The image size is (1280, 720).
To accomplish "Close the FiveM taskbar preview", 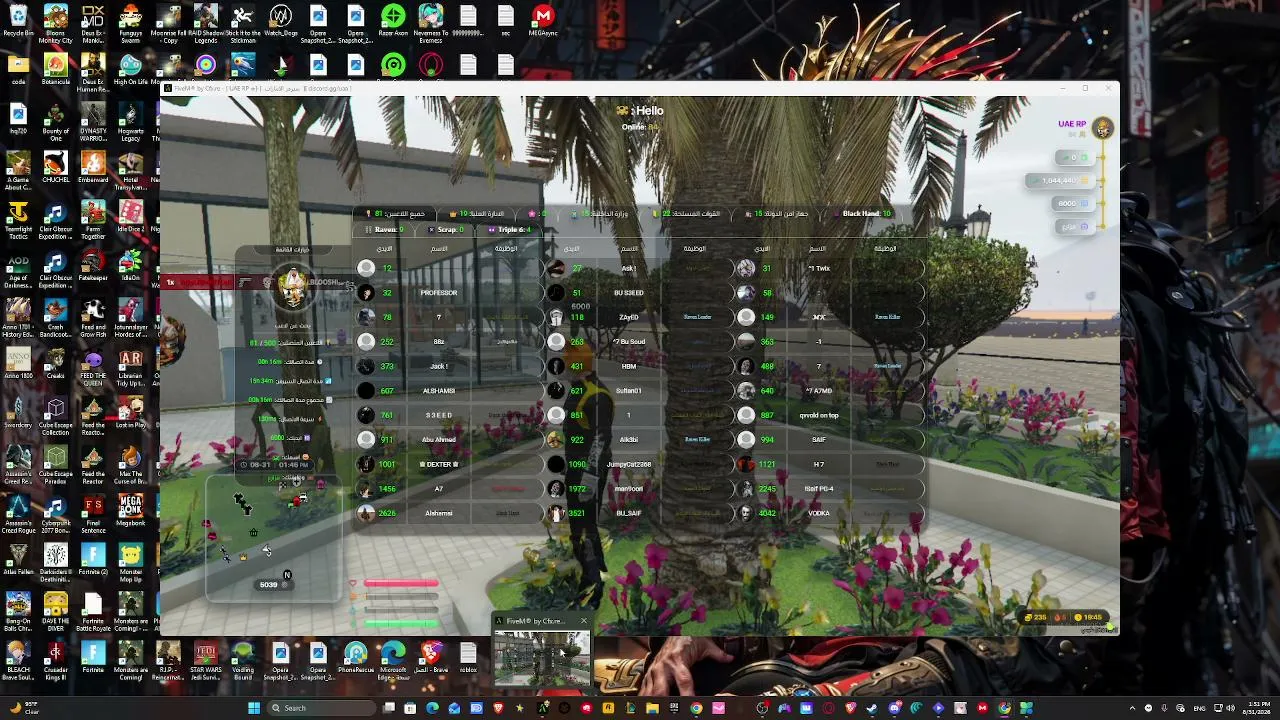I will point(584,621).
